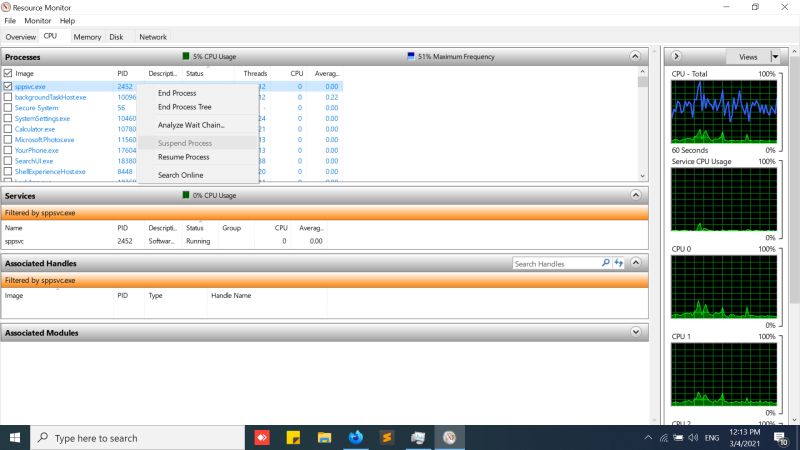
Task: Check the ShellExperienceHost.exe checkbox
Action: click(x=8, y=172)
